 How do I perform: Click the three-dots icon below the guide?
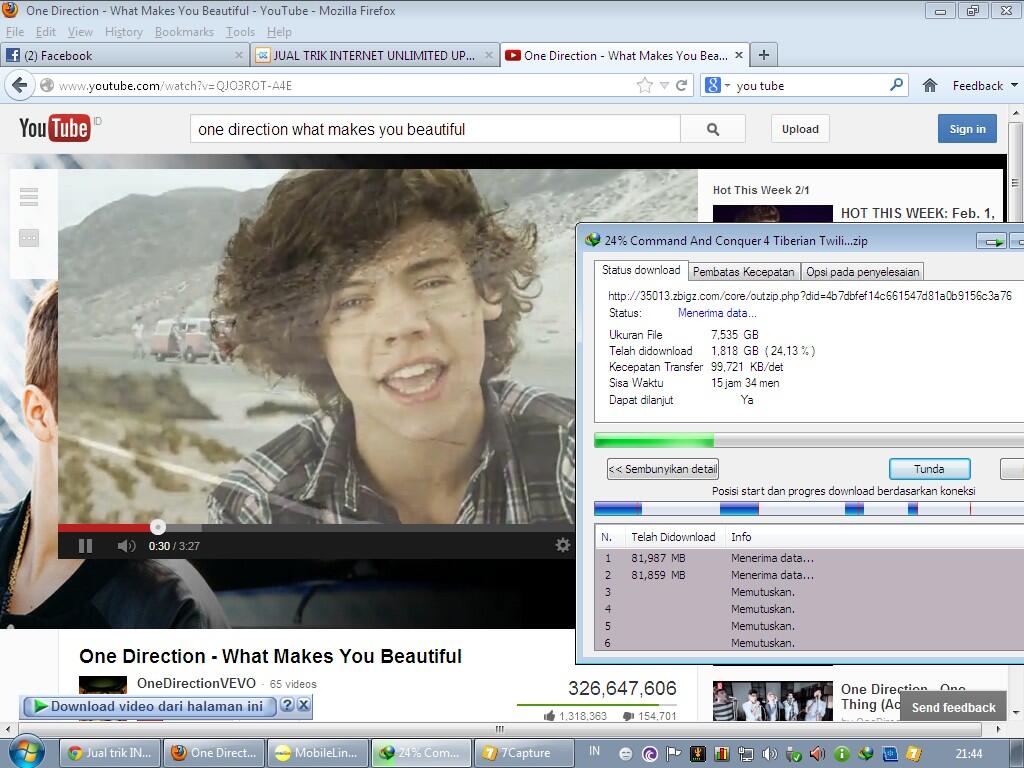click(29, 238)
